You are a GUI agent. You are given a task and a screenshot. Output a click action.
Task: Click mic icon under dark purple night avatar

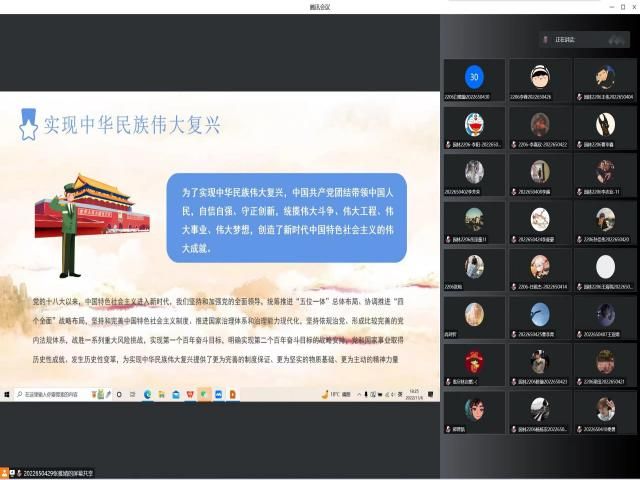579,334
